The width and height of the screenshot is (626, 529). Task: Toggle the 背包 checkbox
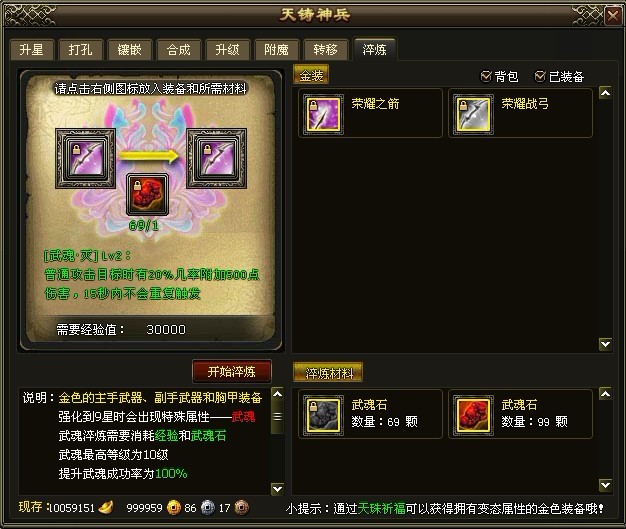click(x=486, y=76)
